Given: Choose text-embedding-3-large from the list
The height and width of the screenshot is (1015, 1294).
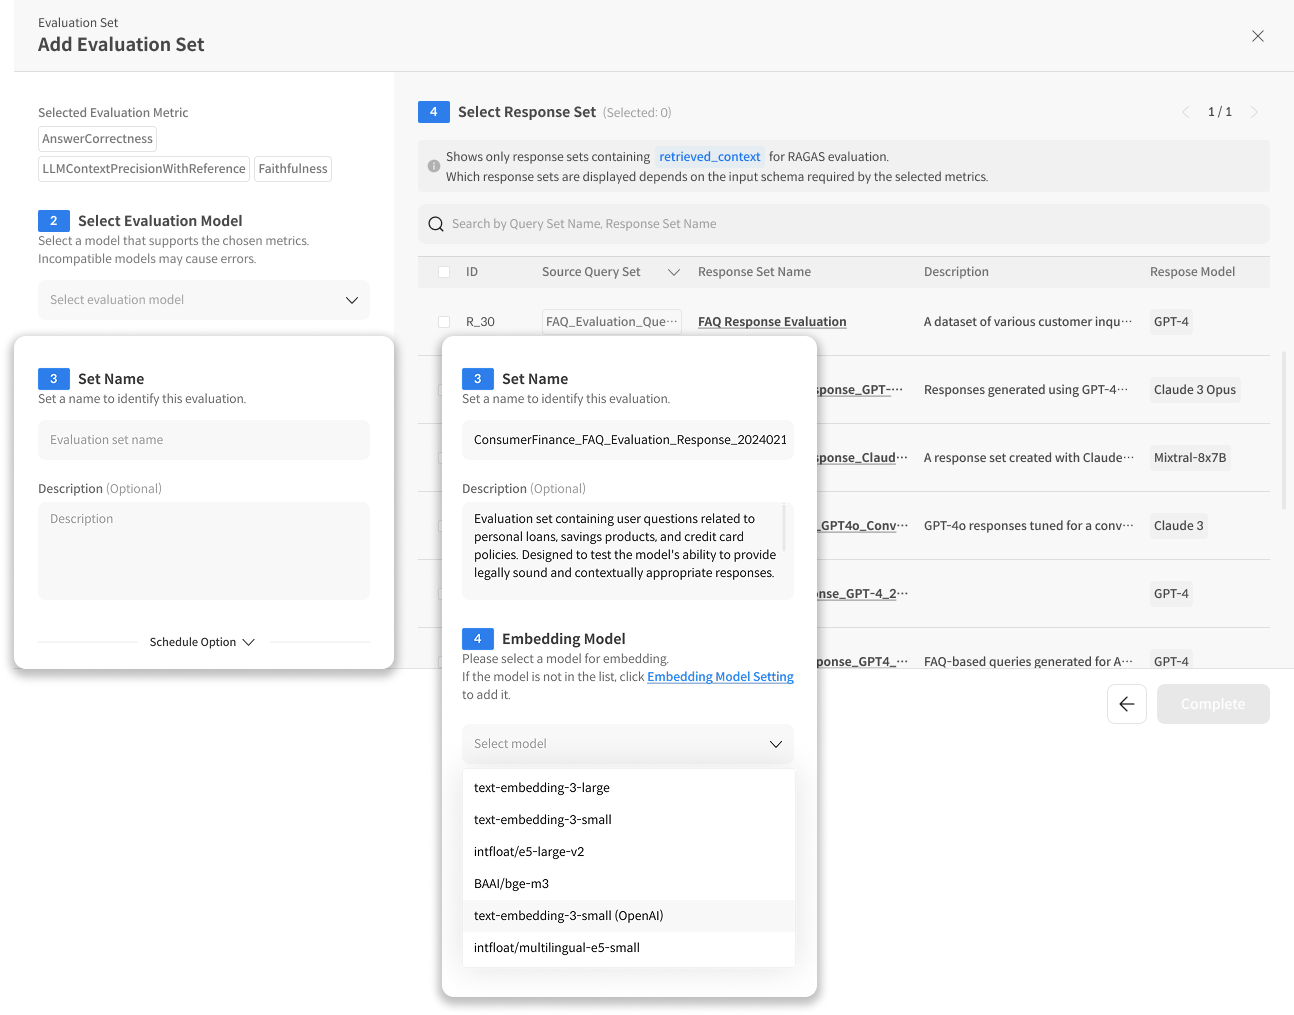Looking at the screenshot, I should (x=542, y=788).
